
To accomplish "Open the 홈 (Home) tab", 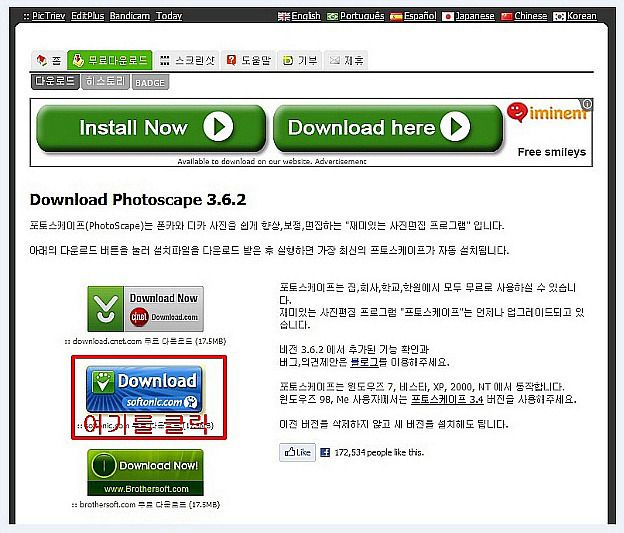I will [49, 60].
